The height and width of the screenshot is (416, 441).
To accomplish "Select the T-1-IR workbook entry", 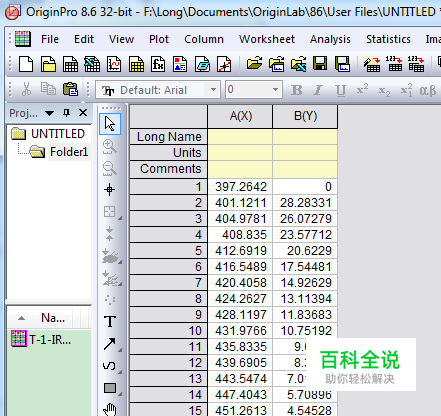I will tap(50, 339).
